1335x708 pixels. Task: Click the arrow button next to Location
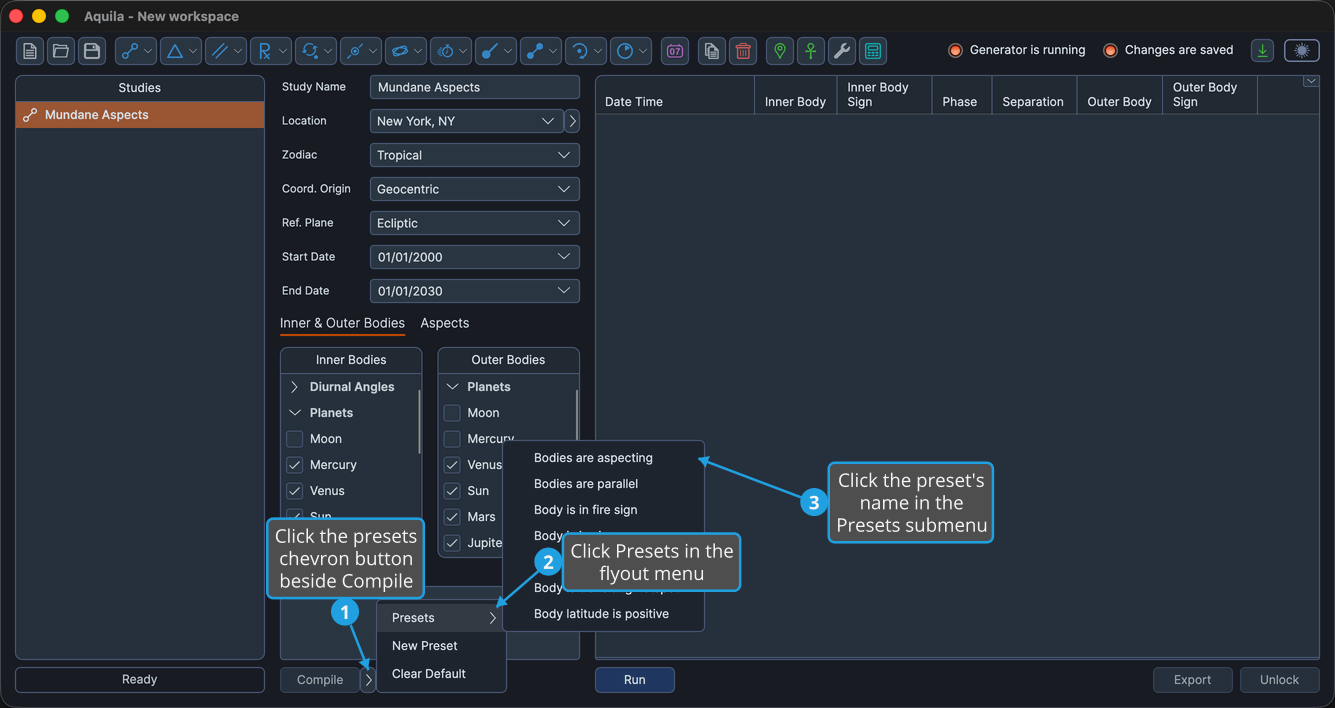tap(572, 121)
